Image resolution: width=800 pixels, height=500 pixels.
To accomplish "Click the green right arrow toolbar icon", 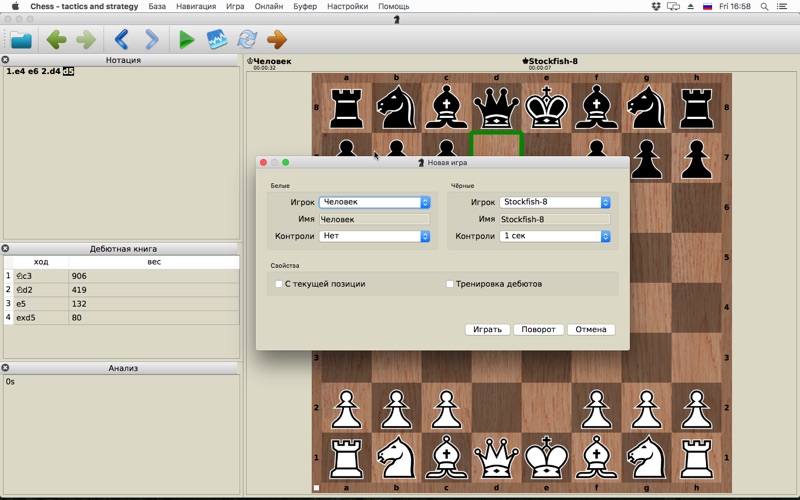I will point(86,40).
